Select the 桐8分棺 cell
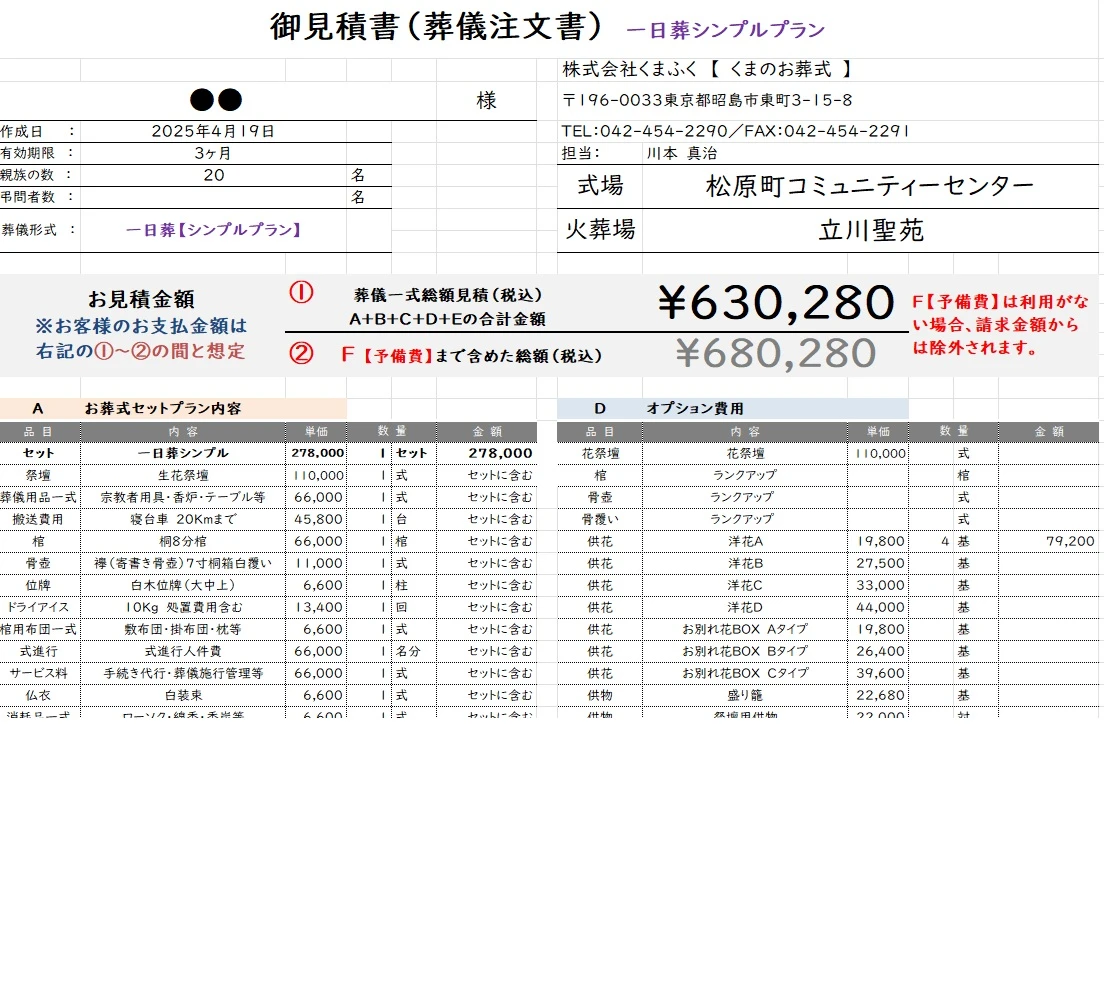1104x992 pixels. click(x=183, y=541)
